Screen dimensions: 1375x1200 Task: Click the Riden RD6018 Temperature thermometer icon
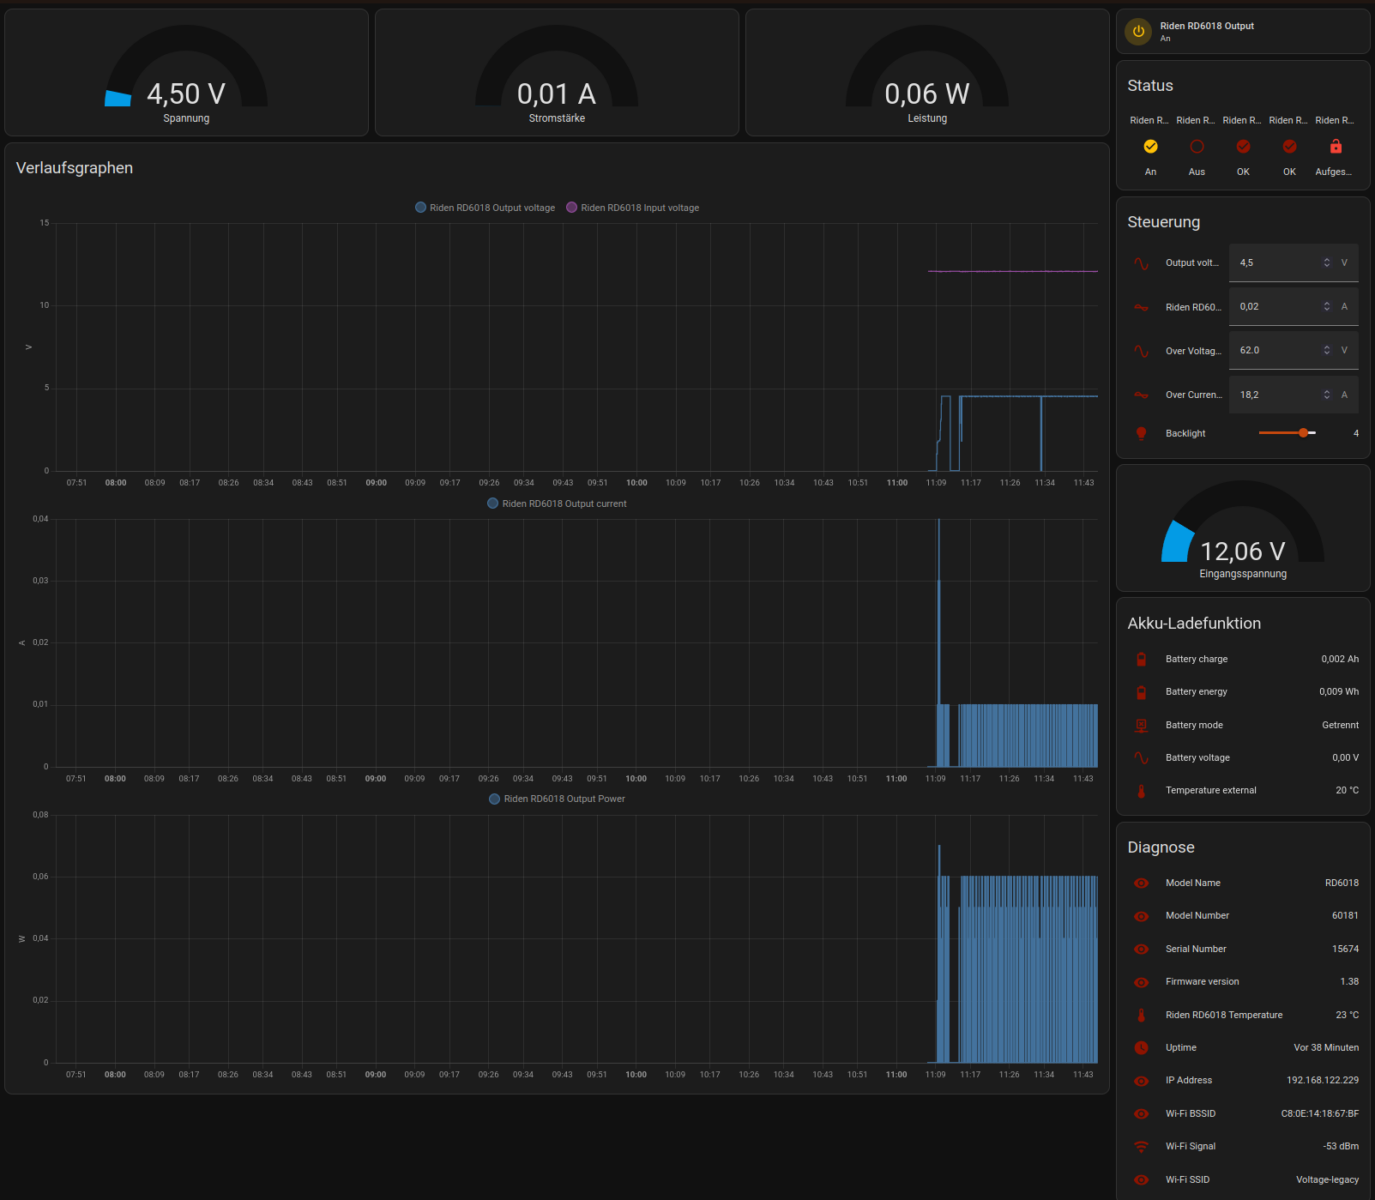1141,1015
